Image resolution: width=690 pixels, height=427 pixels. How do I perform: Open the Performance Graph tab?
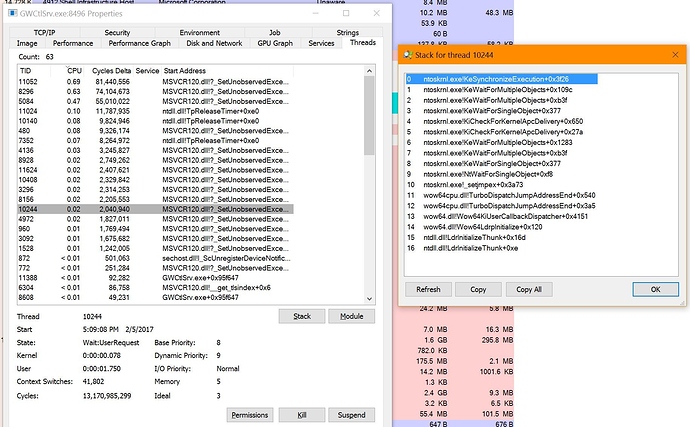point(139,44)
